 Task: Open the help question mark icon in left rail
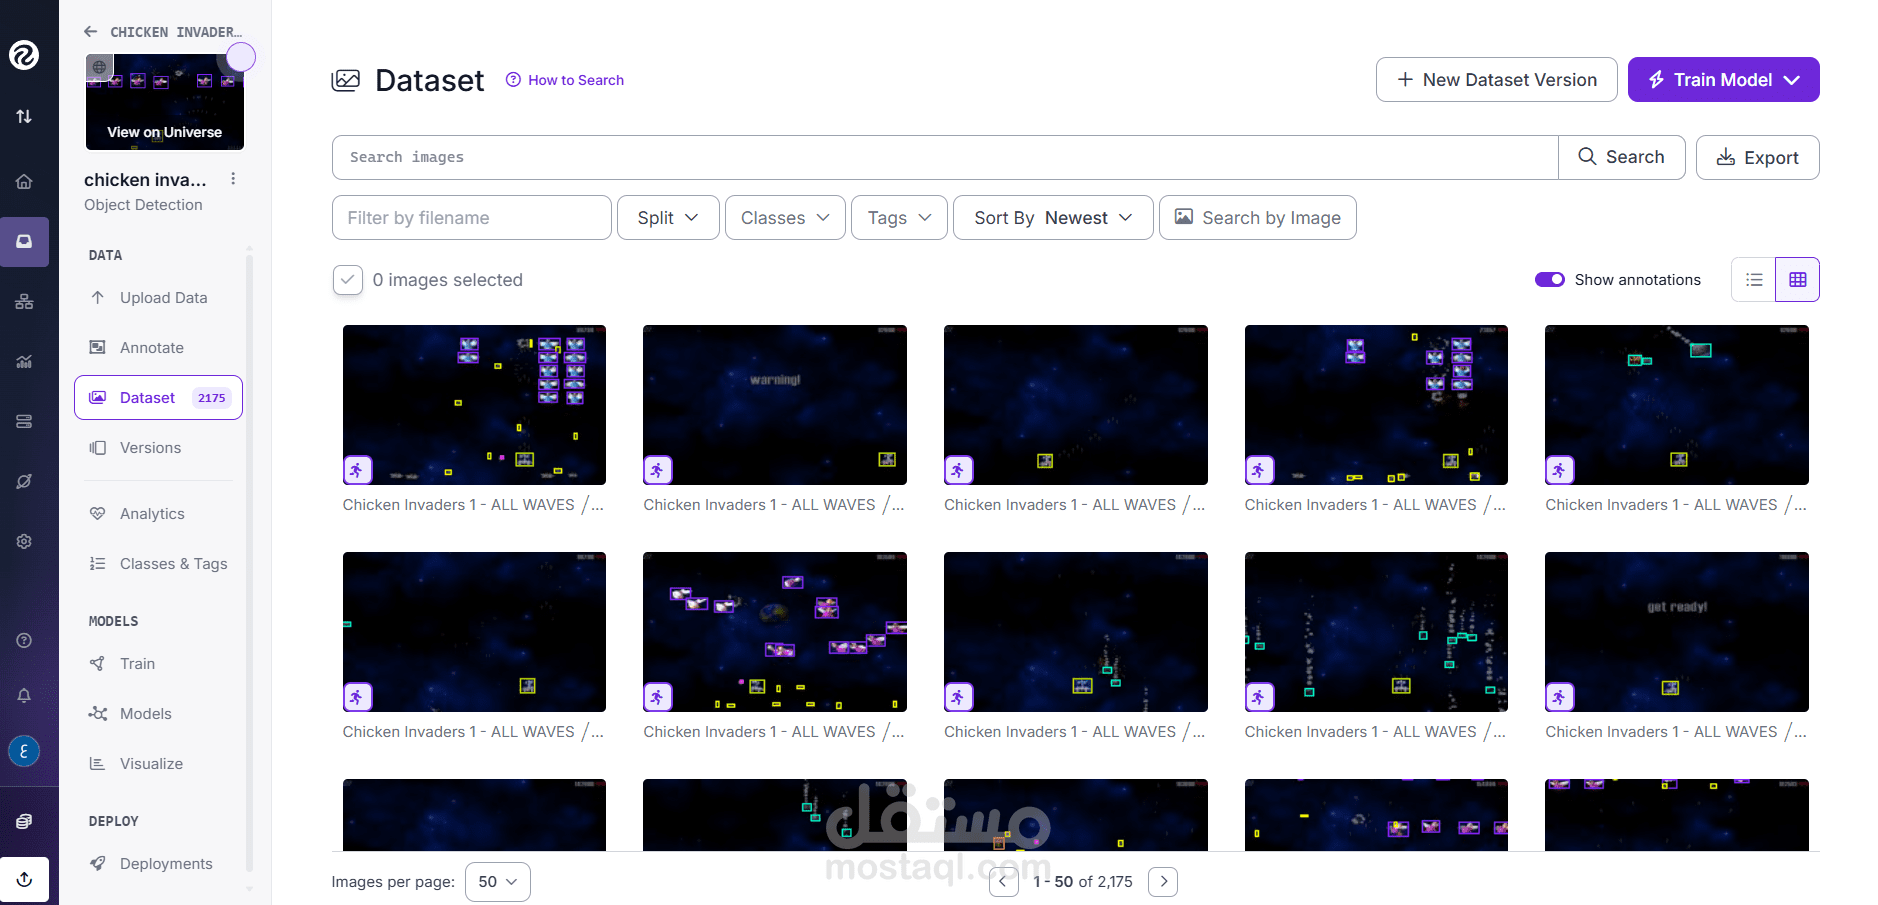[24, 640]
